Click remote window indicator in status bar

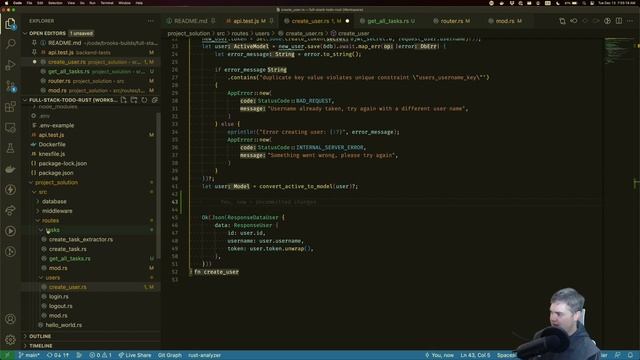click(7, 355)
